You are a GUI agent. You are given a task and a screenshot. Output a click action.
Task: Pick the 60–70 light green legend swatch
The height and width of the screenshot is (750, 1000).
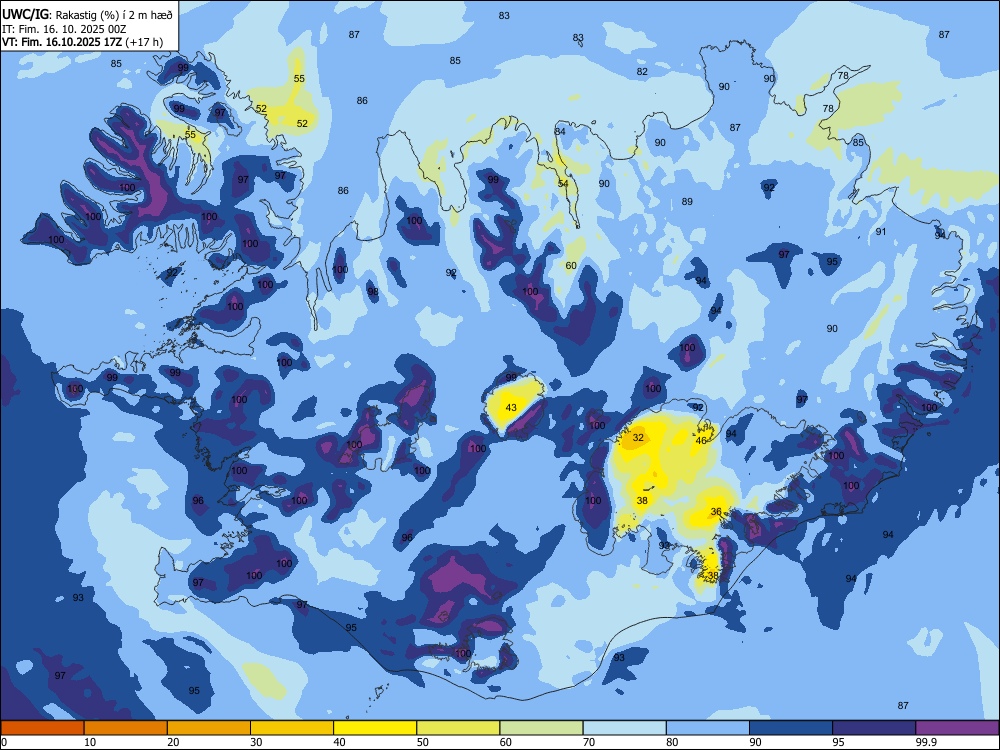pos(541,728)
